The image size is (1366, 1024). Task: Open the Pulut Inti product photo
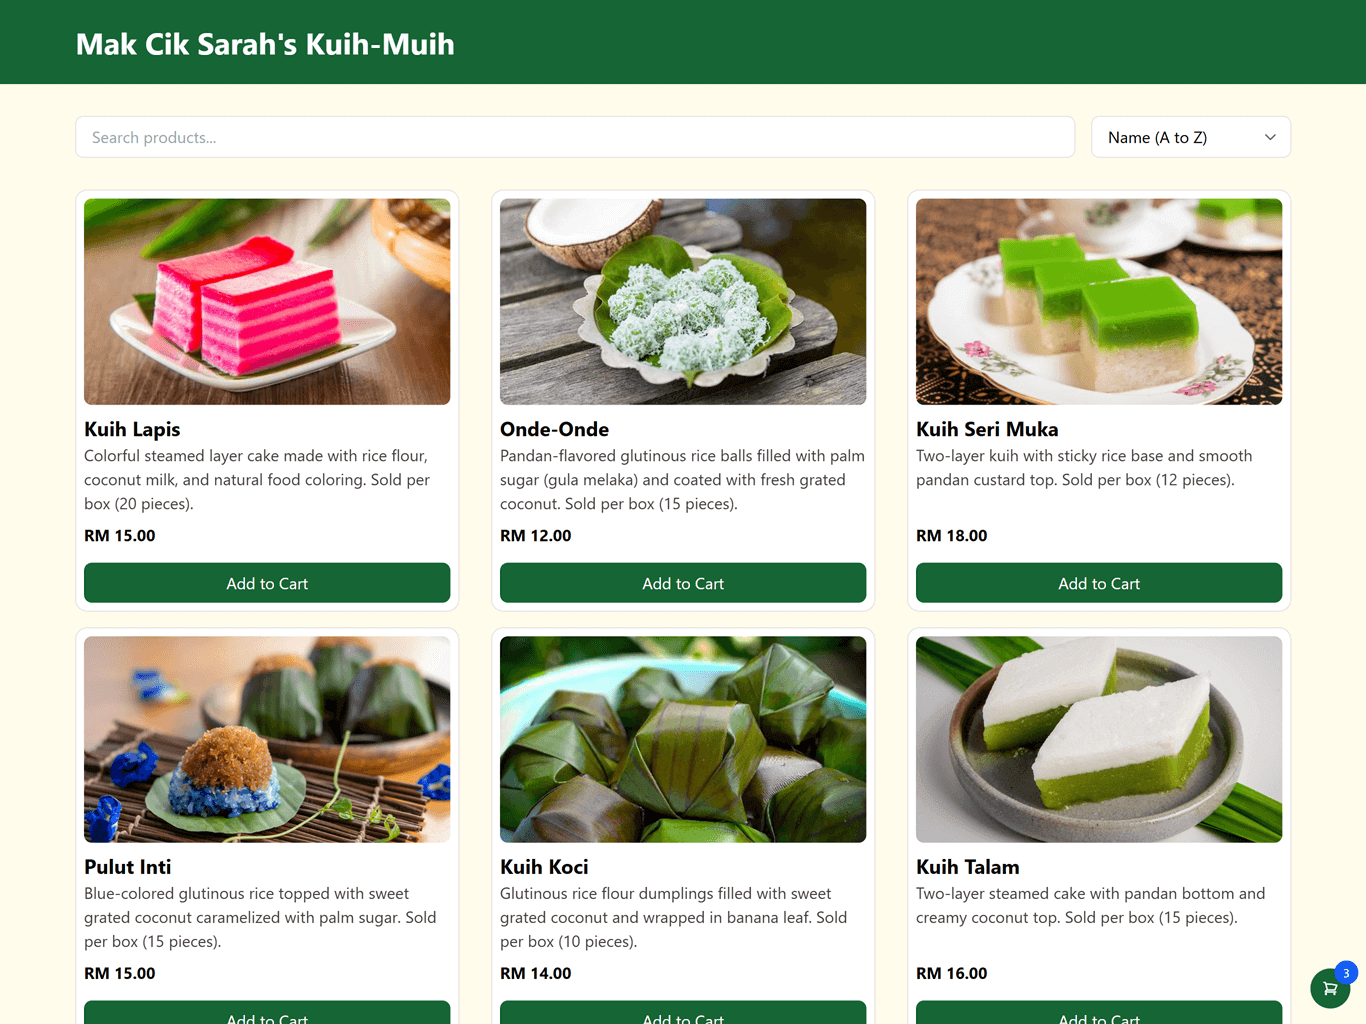point(267,740)
